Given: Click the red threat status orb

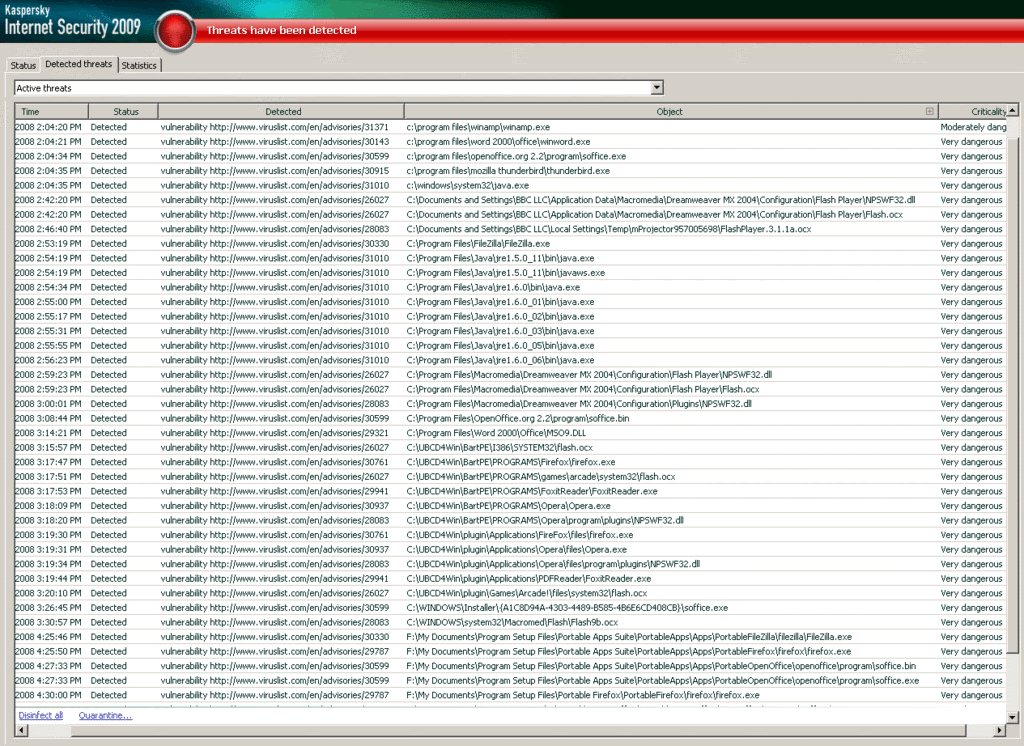Looking at the screenshot, I should (x=175, y=31).
